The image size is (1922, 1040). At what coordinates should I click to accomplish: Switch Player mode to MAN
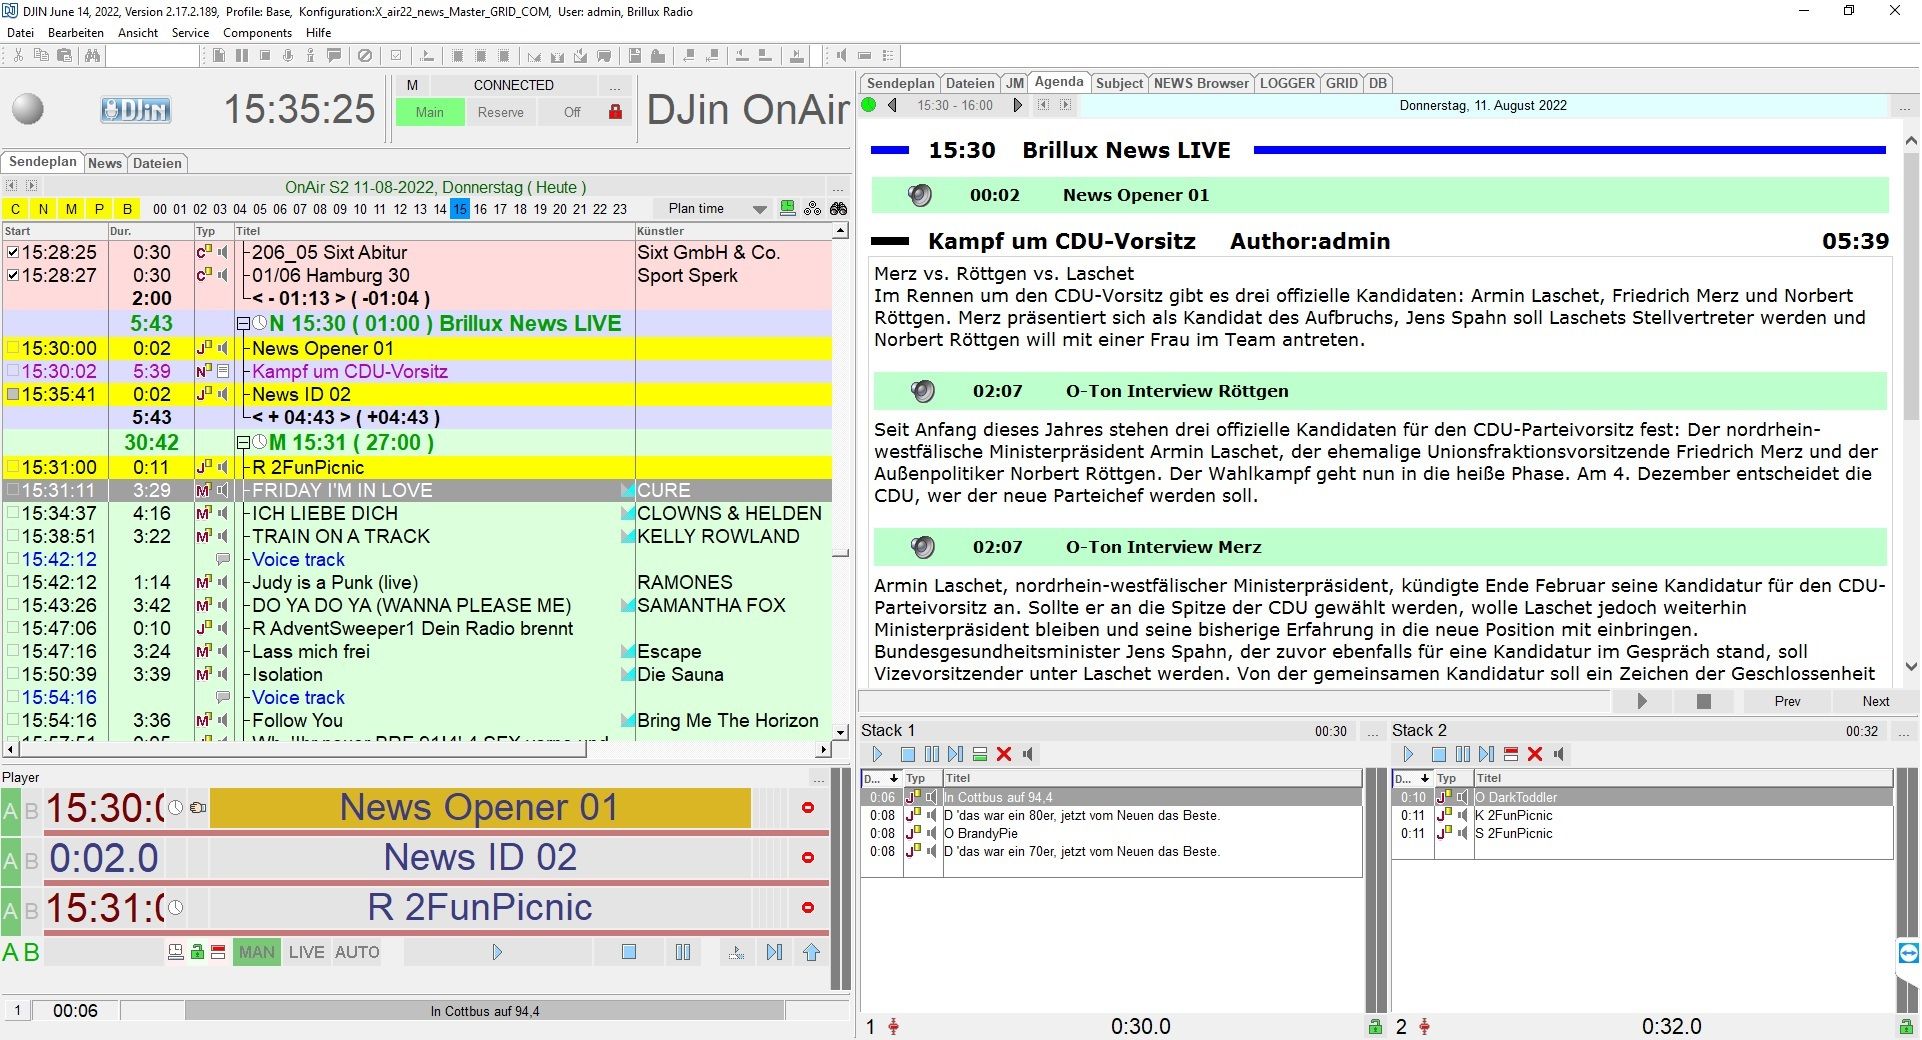pos(257,952)
